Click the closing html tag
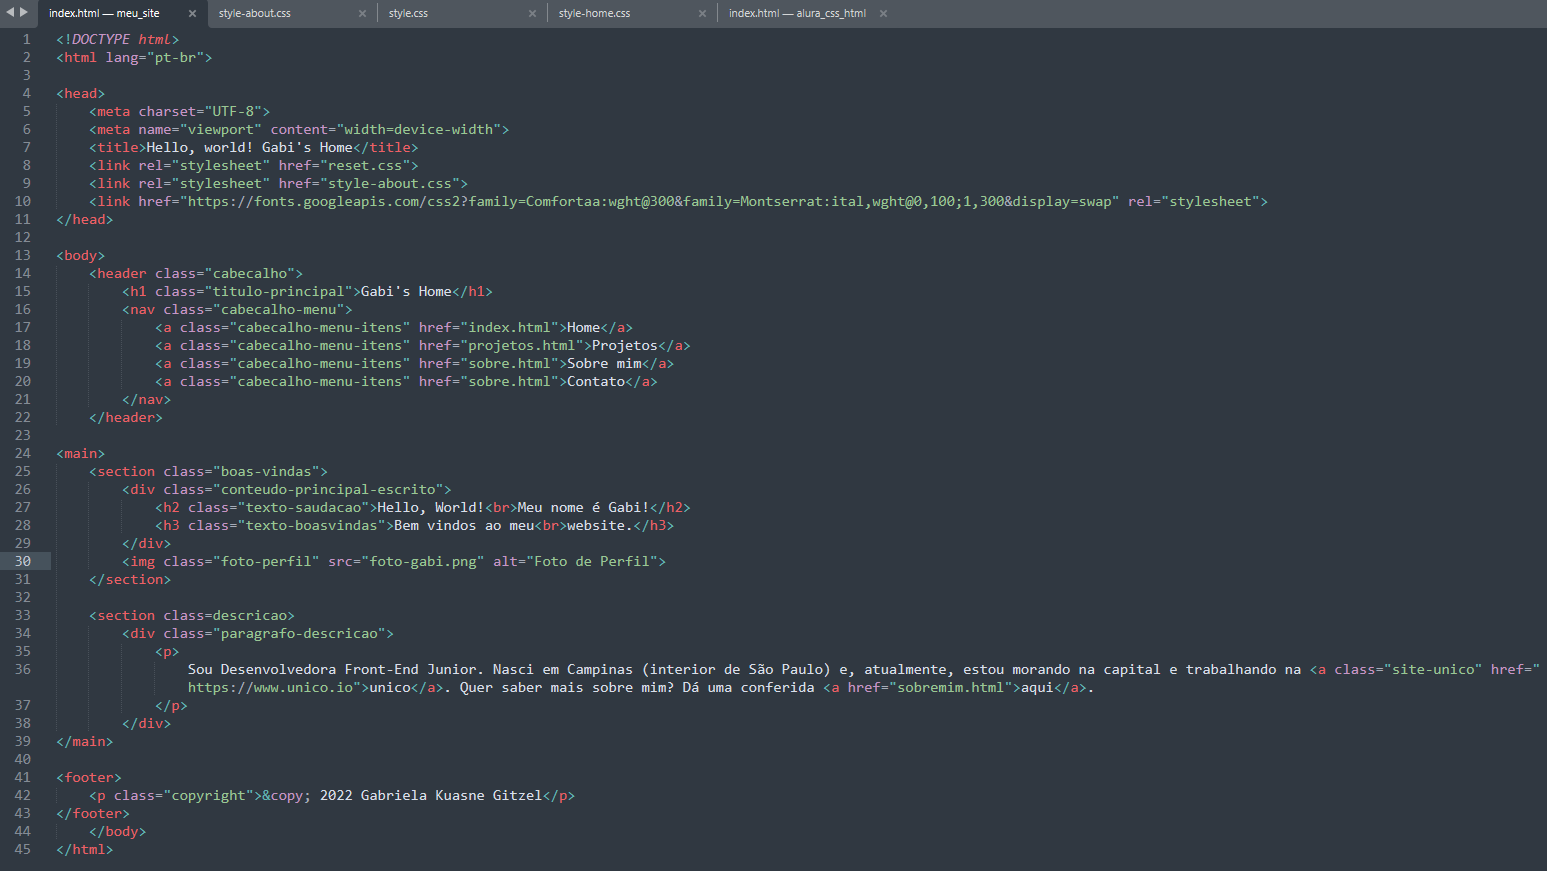1547x871 pixels. 85,849
